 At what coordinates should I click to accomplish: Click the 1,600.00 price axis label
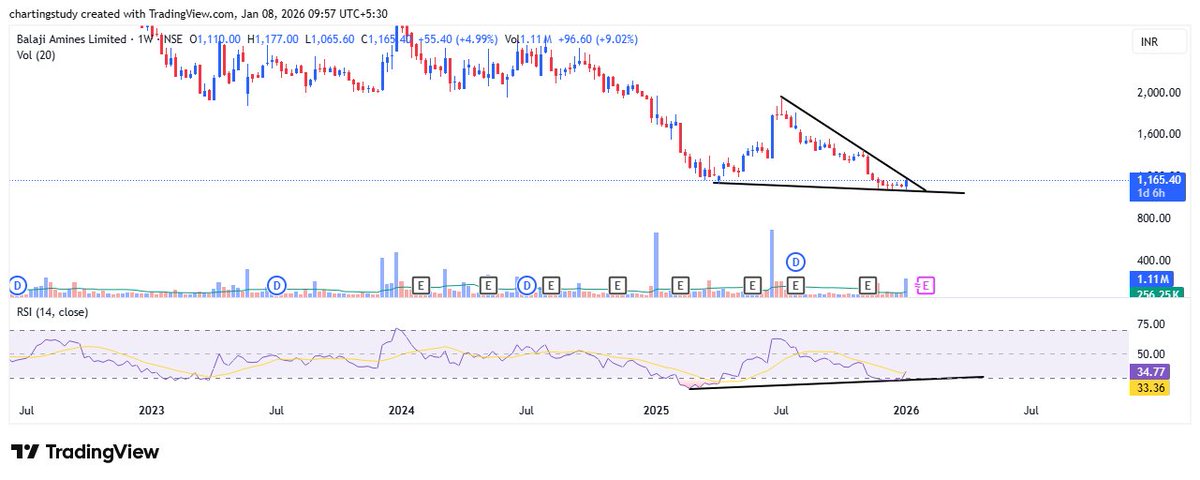click(1158, 134)
